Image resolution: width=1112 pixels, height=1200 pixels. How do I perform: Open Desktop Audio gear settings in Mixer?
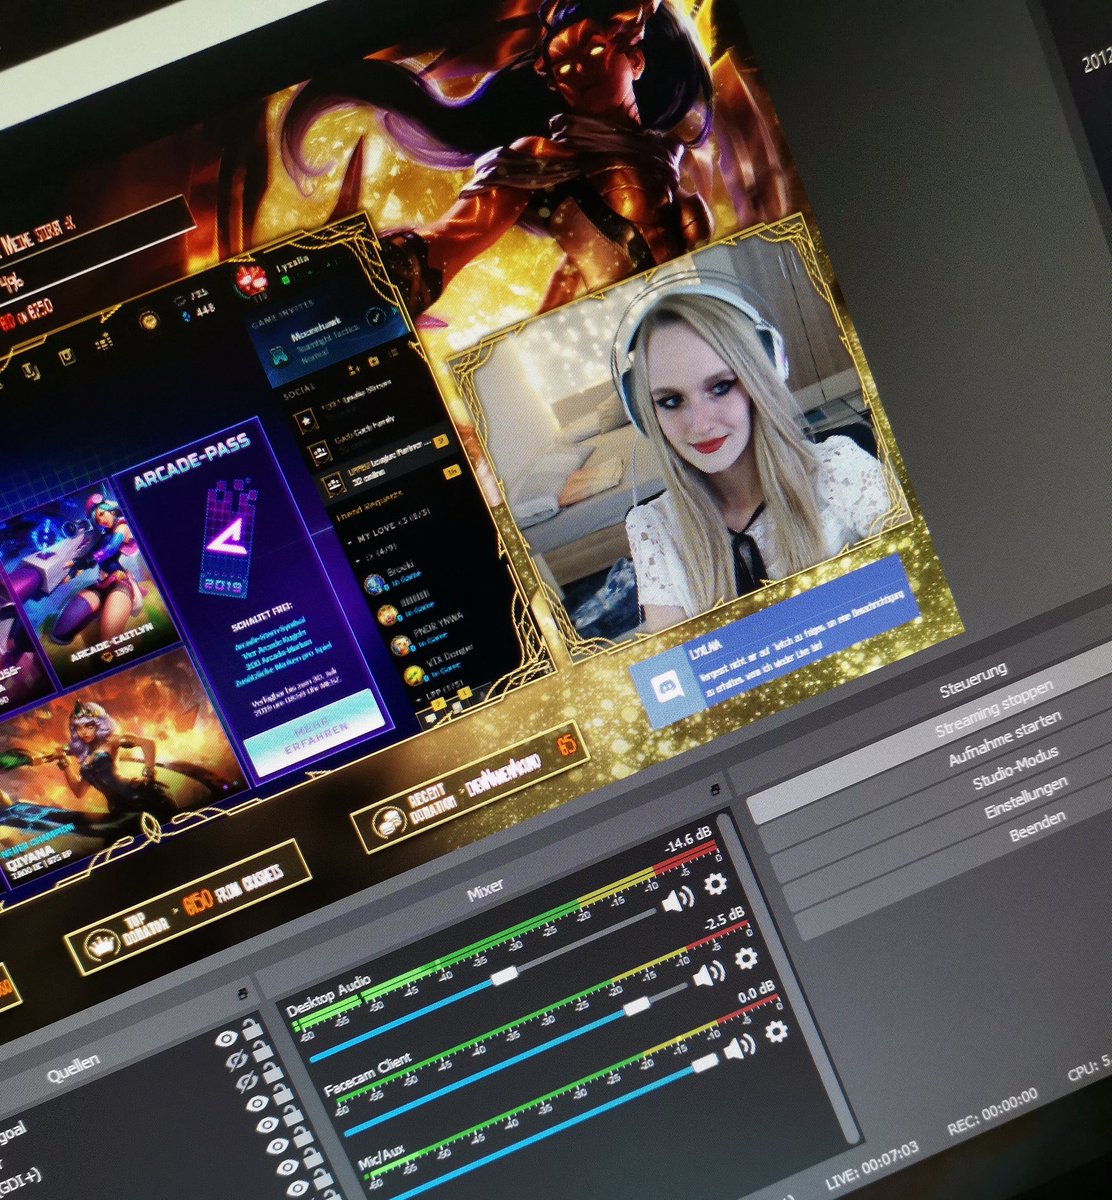(715, 884)
